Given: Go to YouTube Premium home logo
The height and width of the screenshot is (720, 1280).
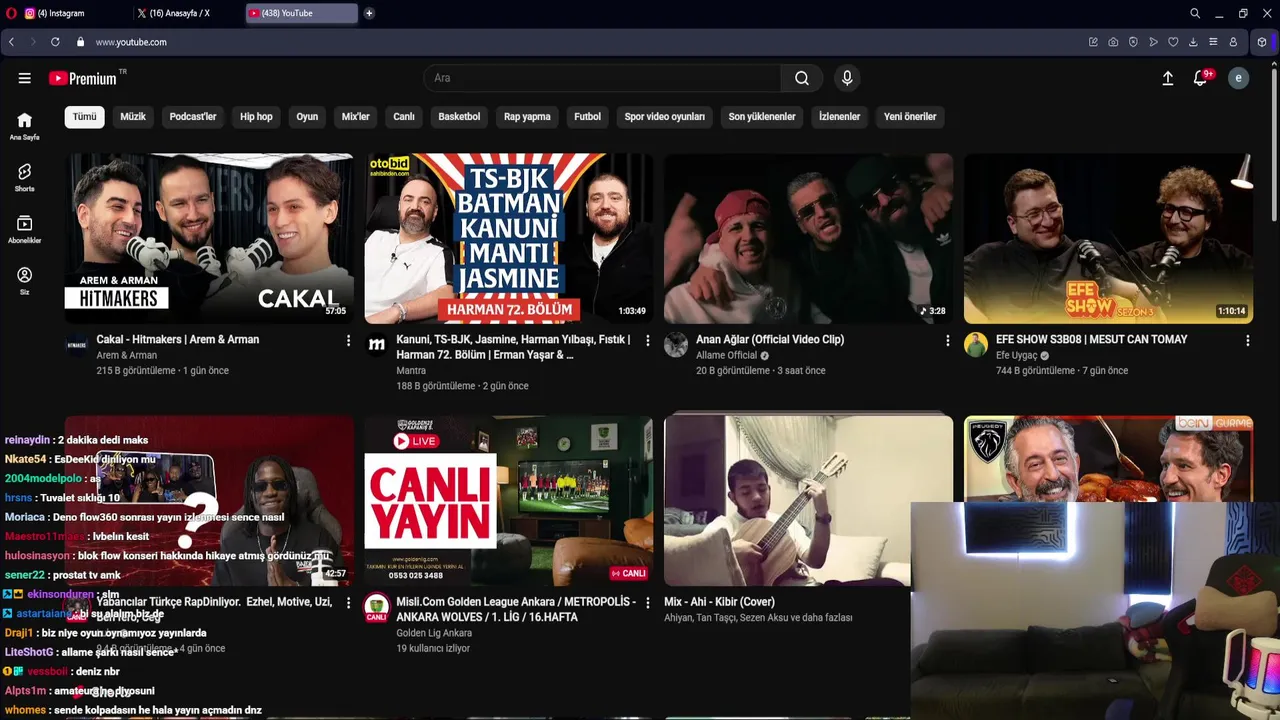Looking at the screenshot, I should click(x=83, y=78).
